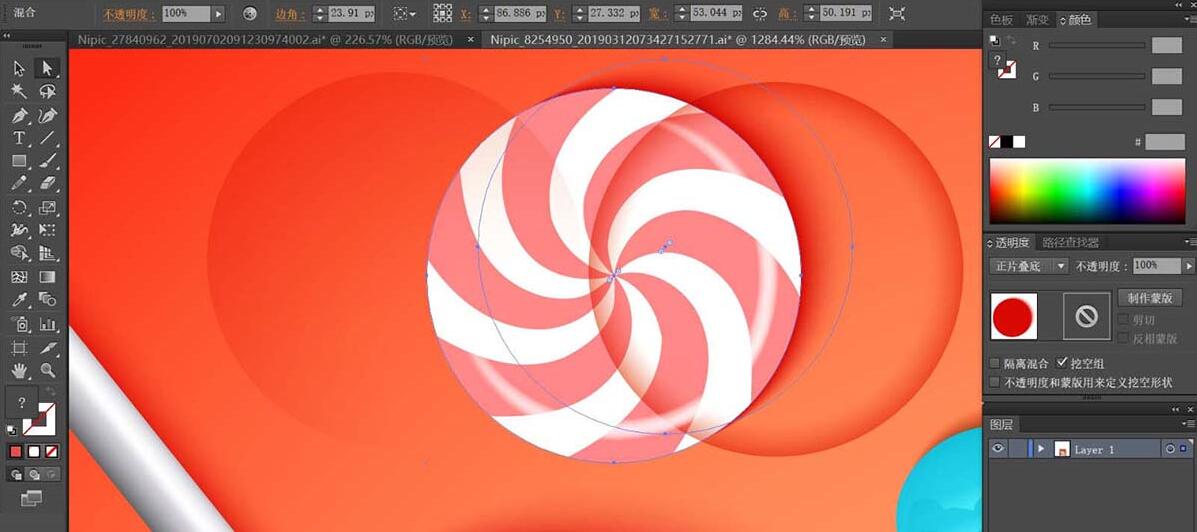Toggle constrain width and height proportions link
This screenshot has width=1197, height=532.
tap(760, 14)
